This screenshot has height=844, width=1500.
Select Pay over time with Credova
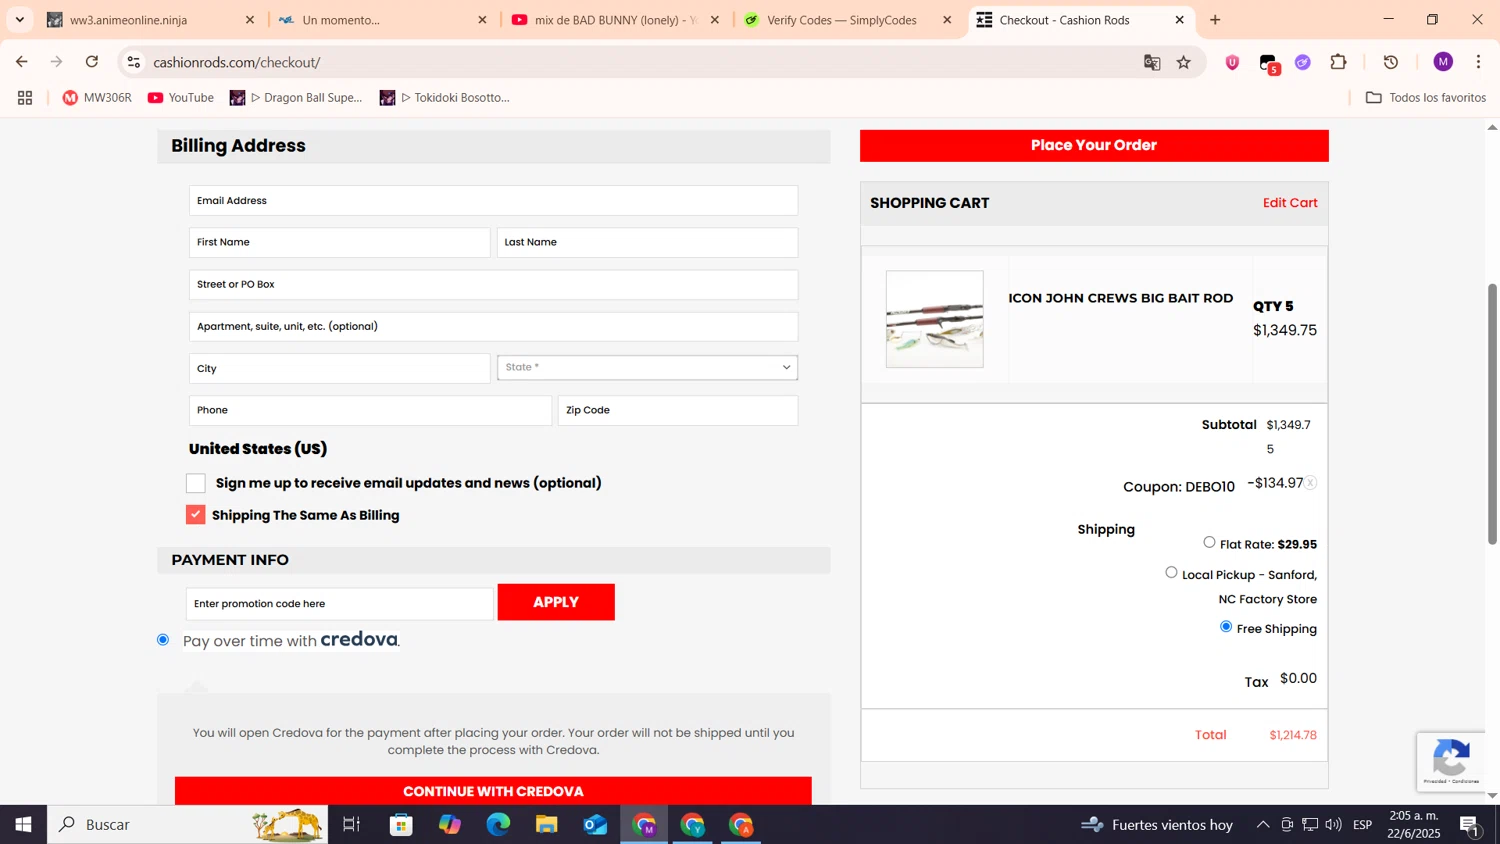pos(163,639)
